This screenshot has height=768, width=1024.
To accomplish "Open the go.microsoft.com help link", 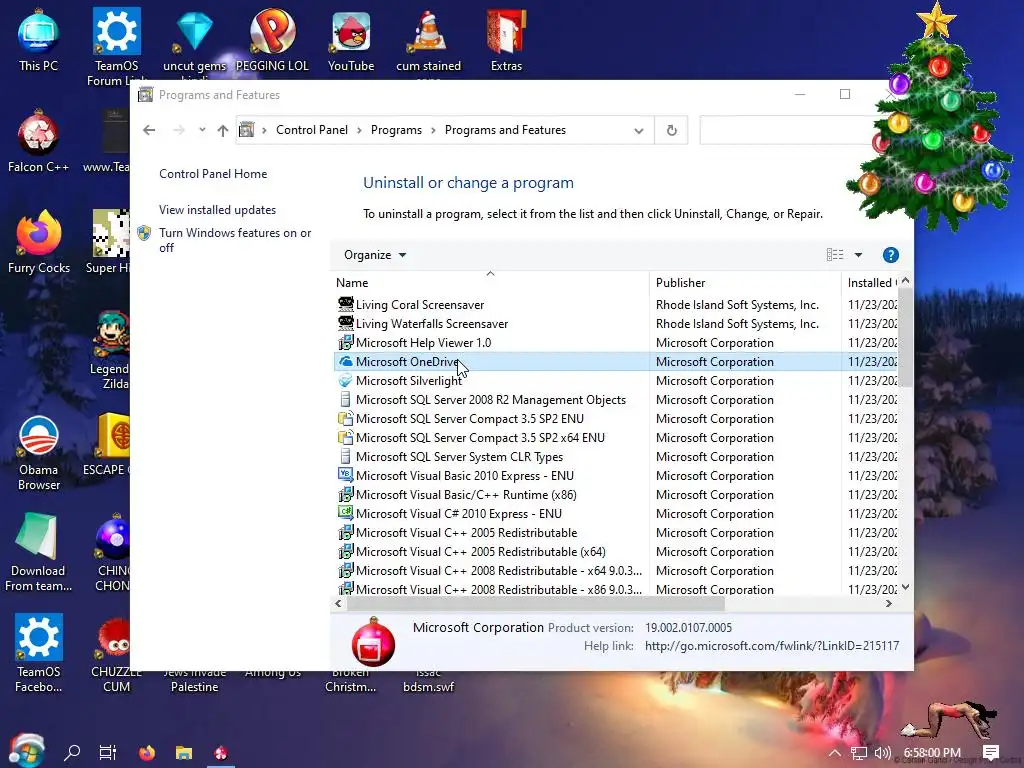I will 772,646.
